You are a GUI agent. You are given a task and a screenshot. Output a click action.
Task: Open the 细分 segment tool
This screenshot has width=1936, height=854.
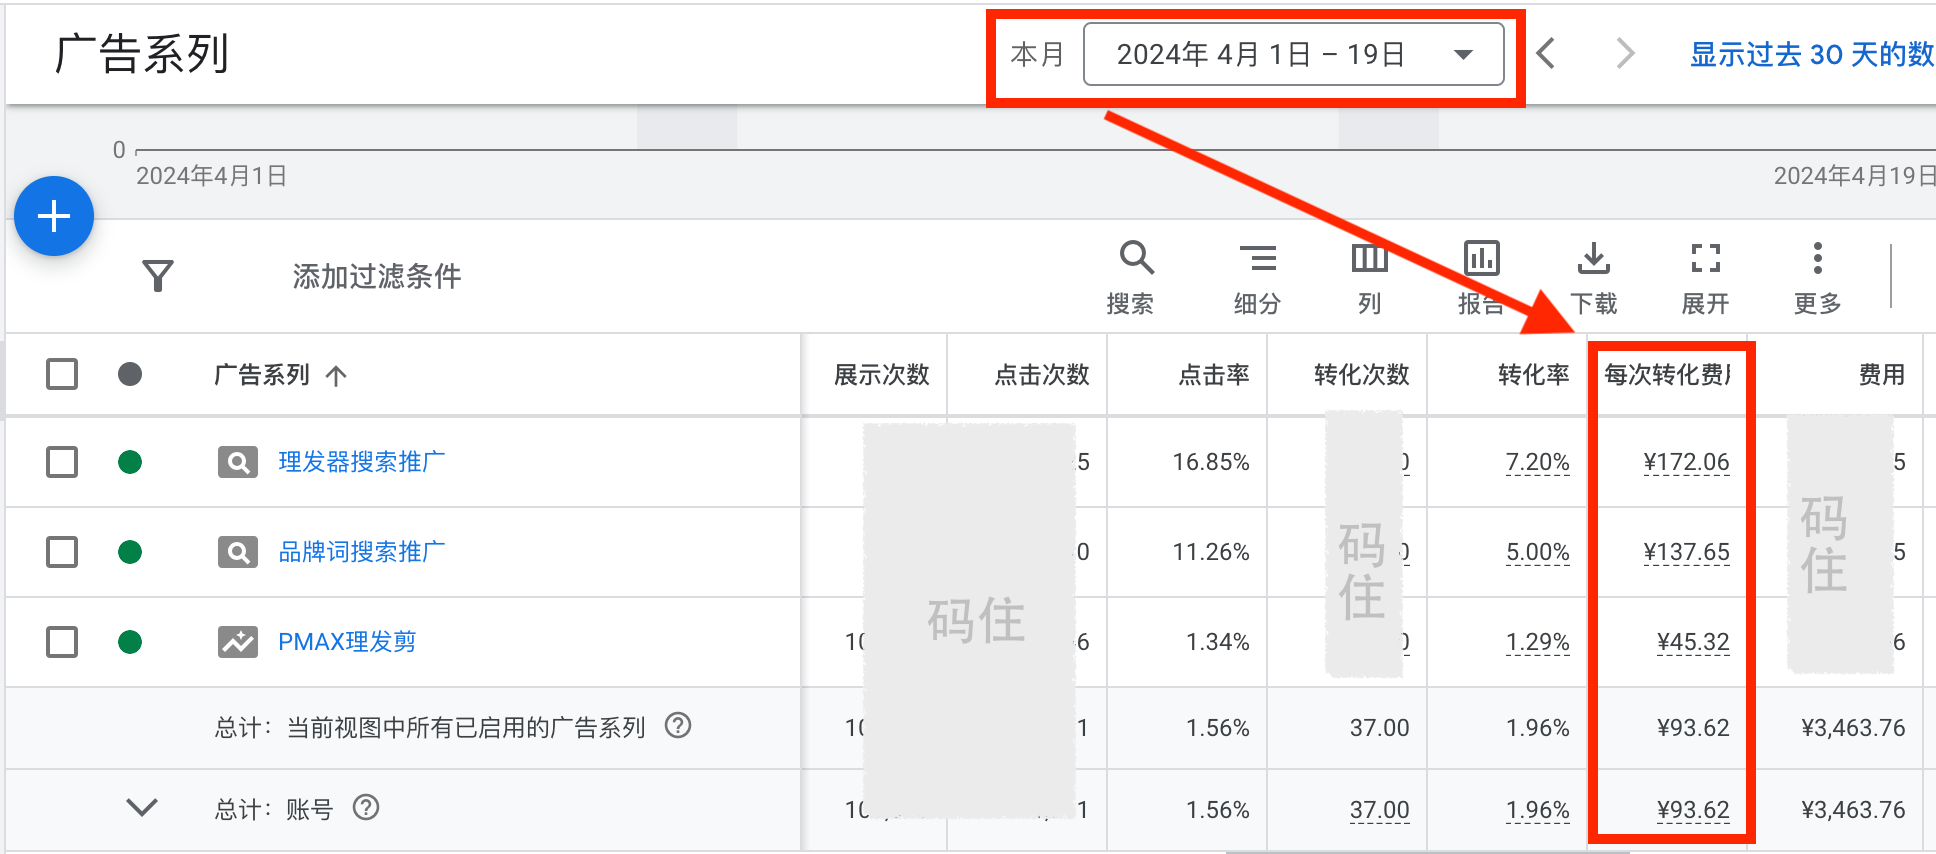tap(1257, 275)
